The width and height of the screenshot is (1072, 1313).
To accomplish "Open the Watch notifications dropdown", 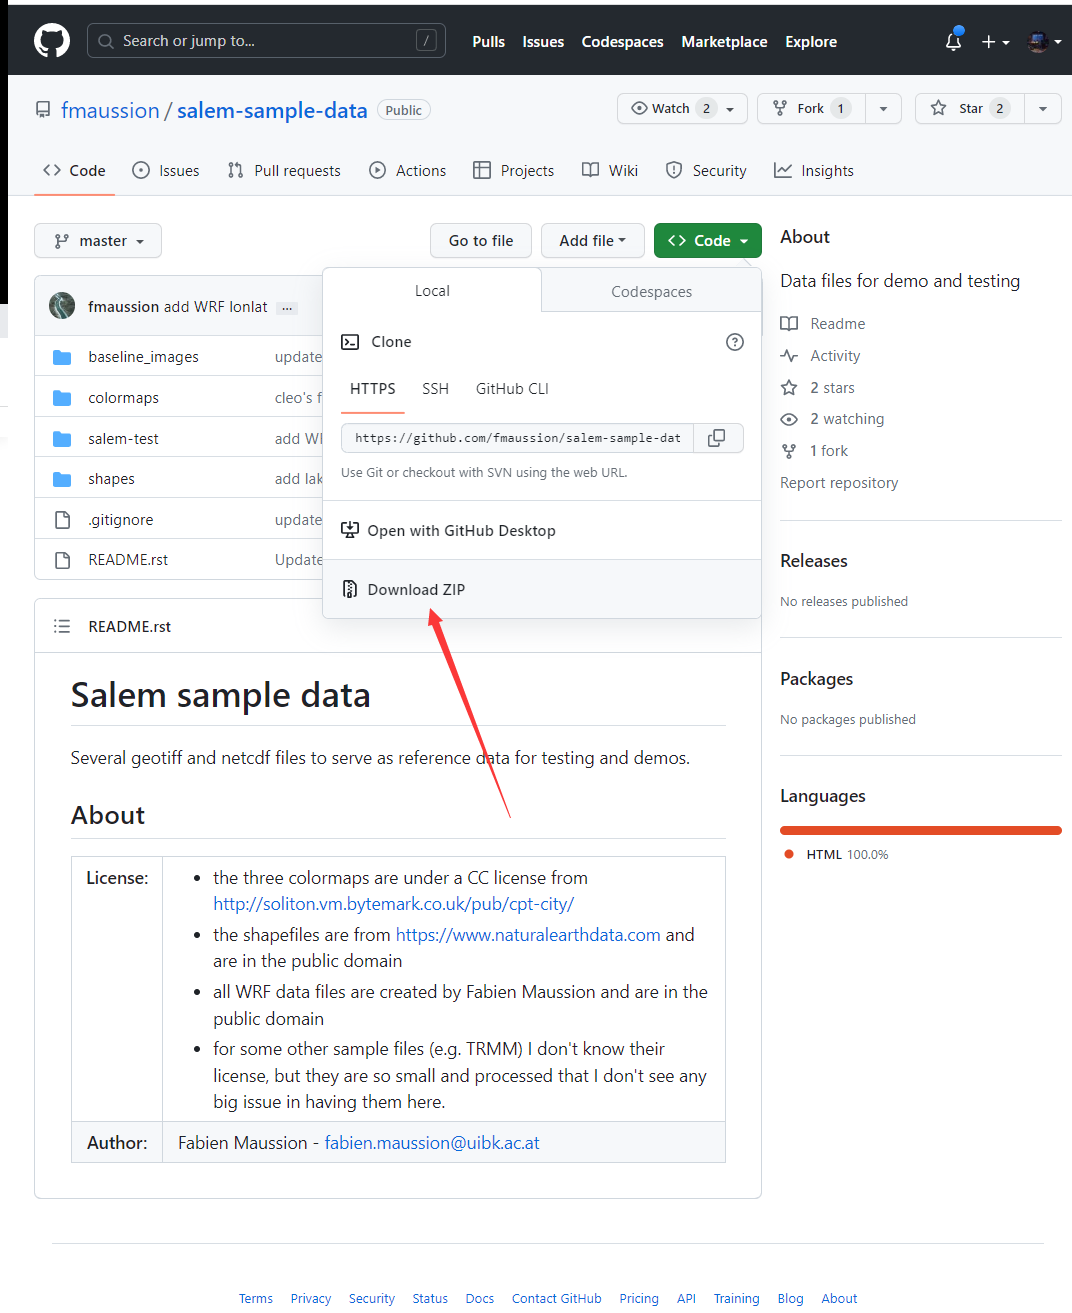I will [683, 108].
